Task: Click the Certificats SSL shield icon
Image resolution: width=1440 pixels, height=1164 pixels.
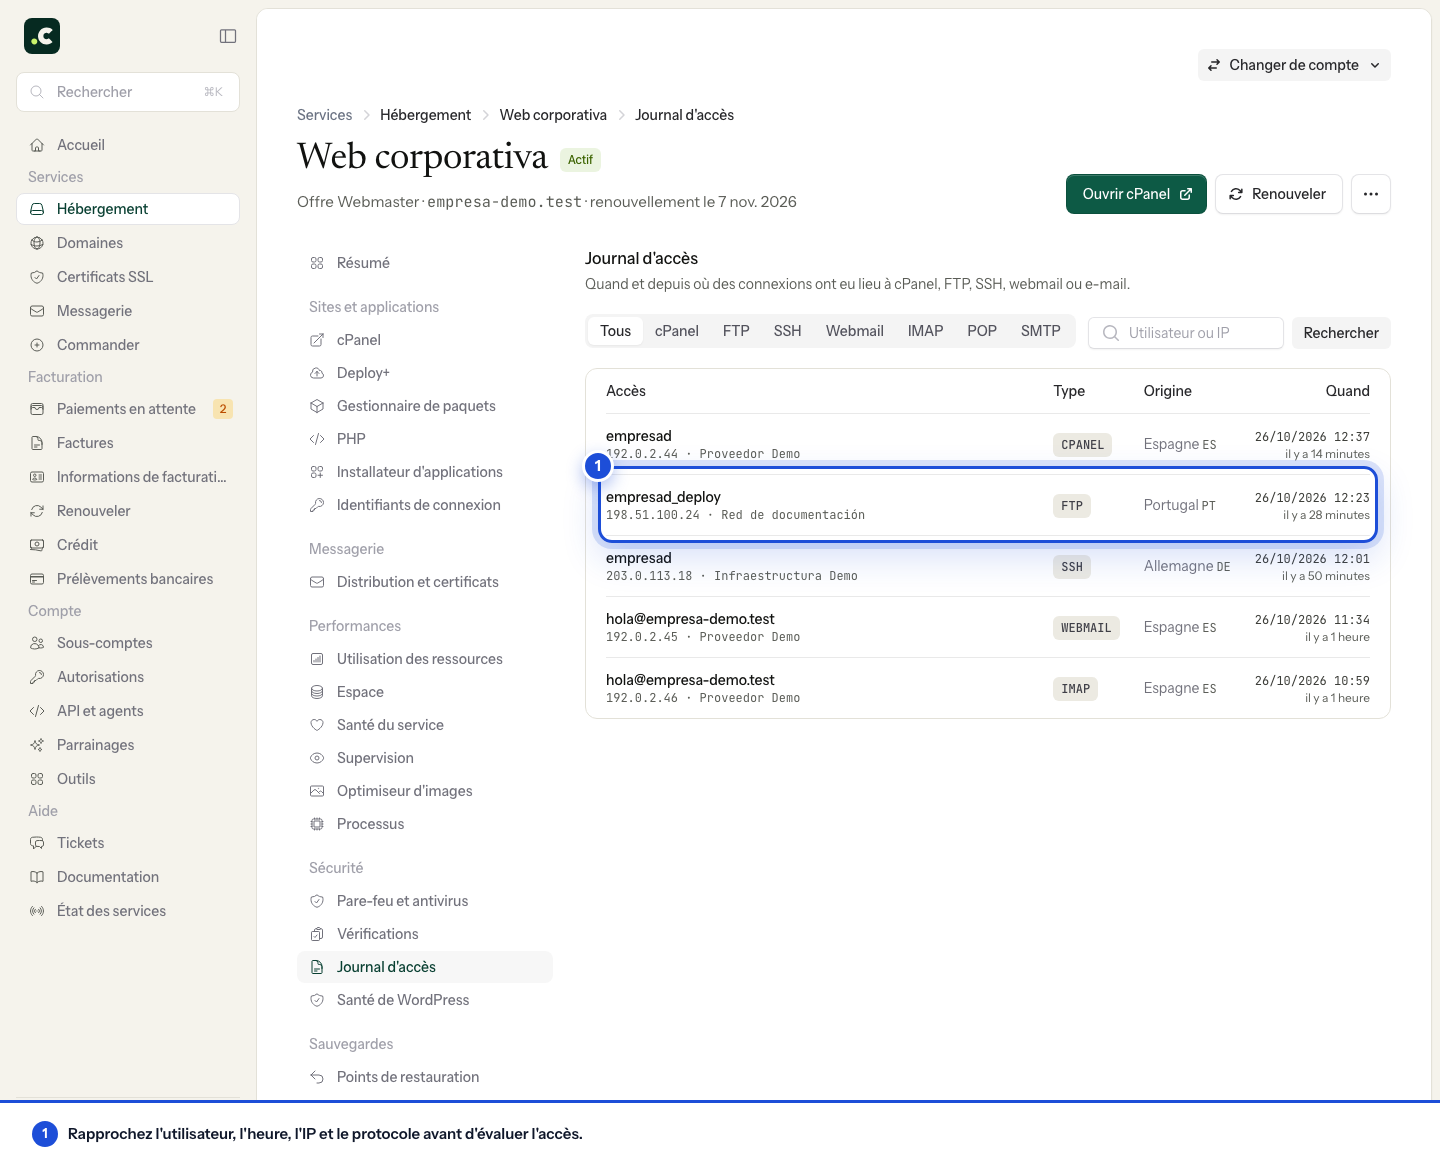Action: coord(37,277)
